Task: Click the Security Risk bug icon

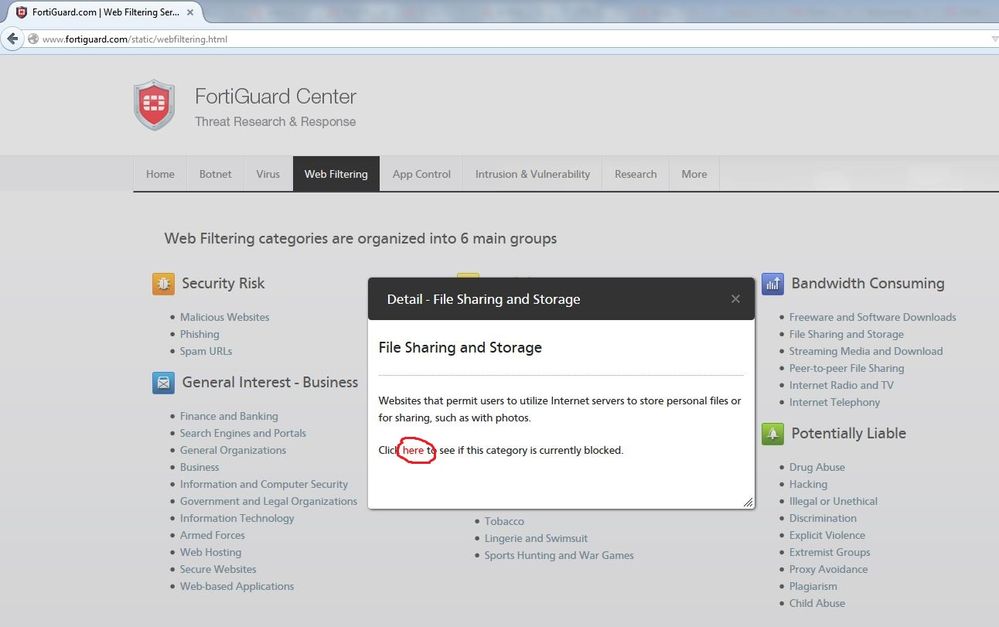Action: [x=163, y=284]
